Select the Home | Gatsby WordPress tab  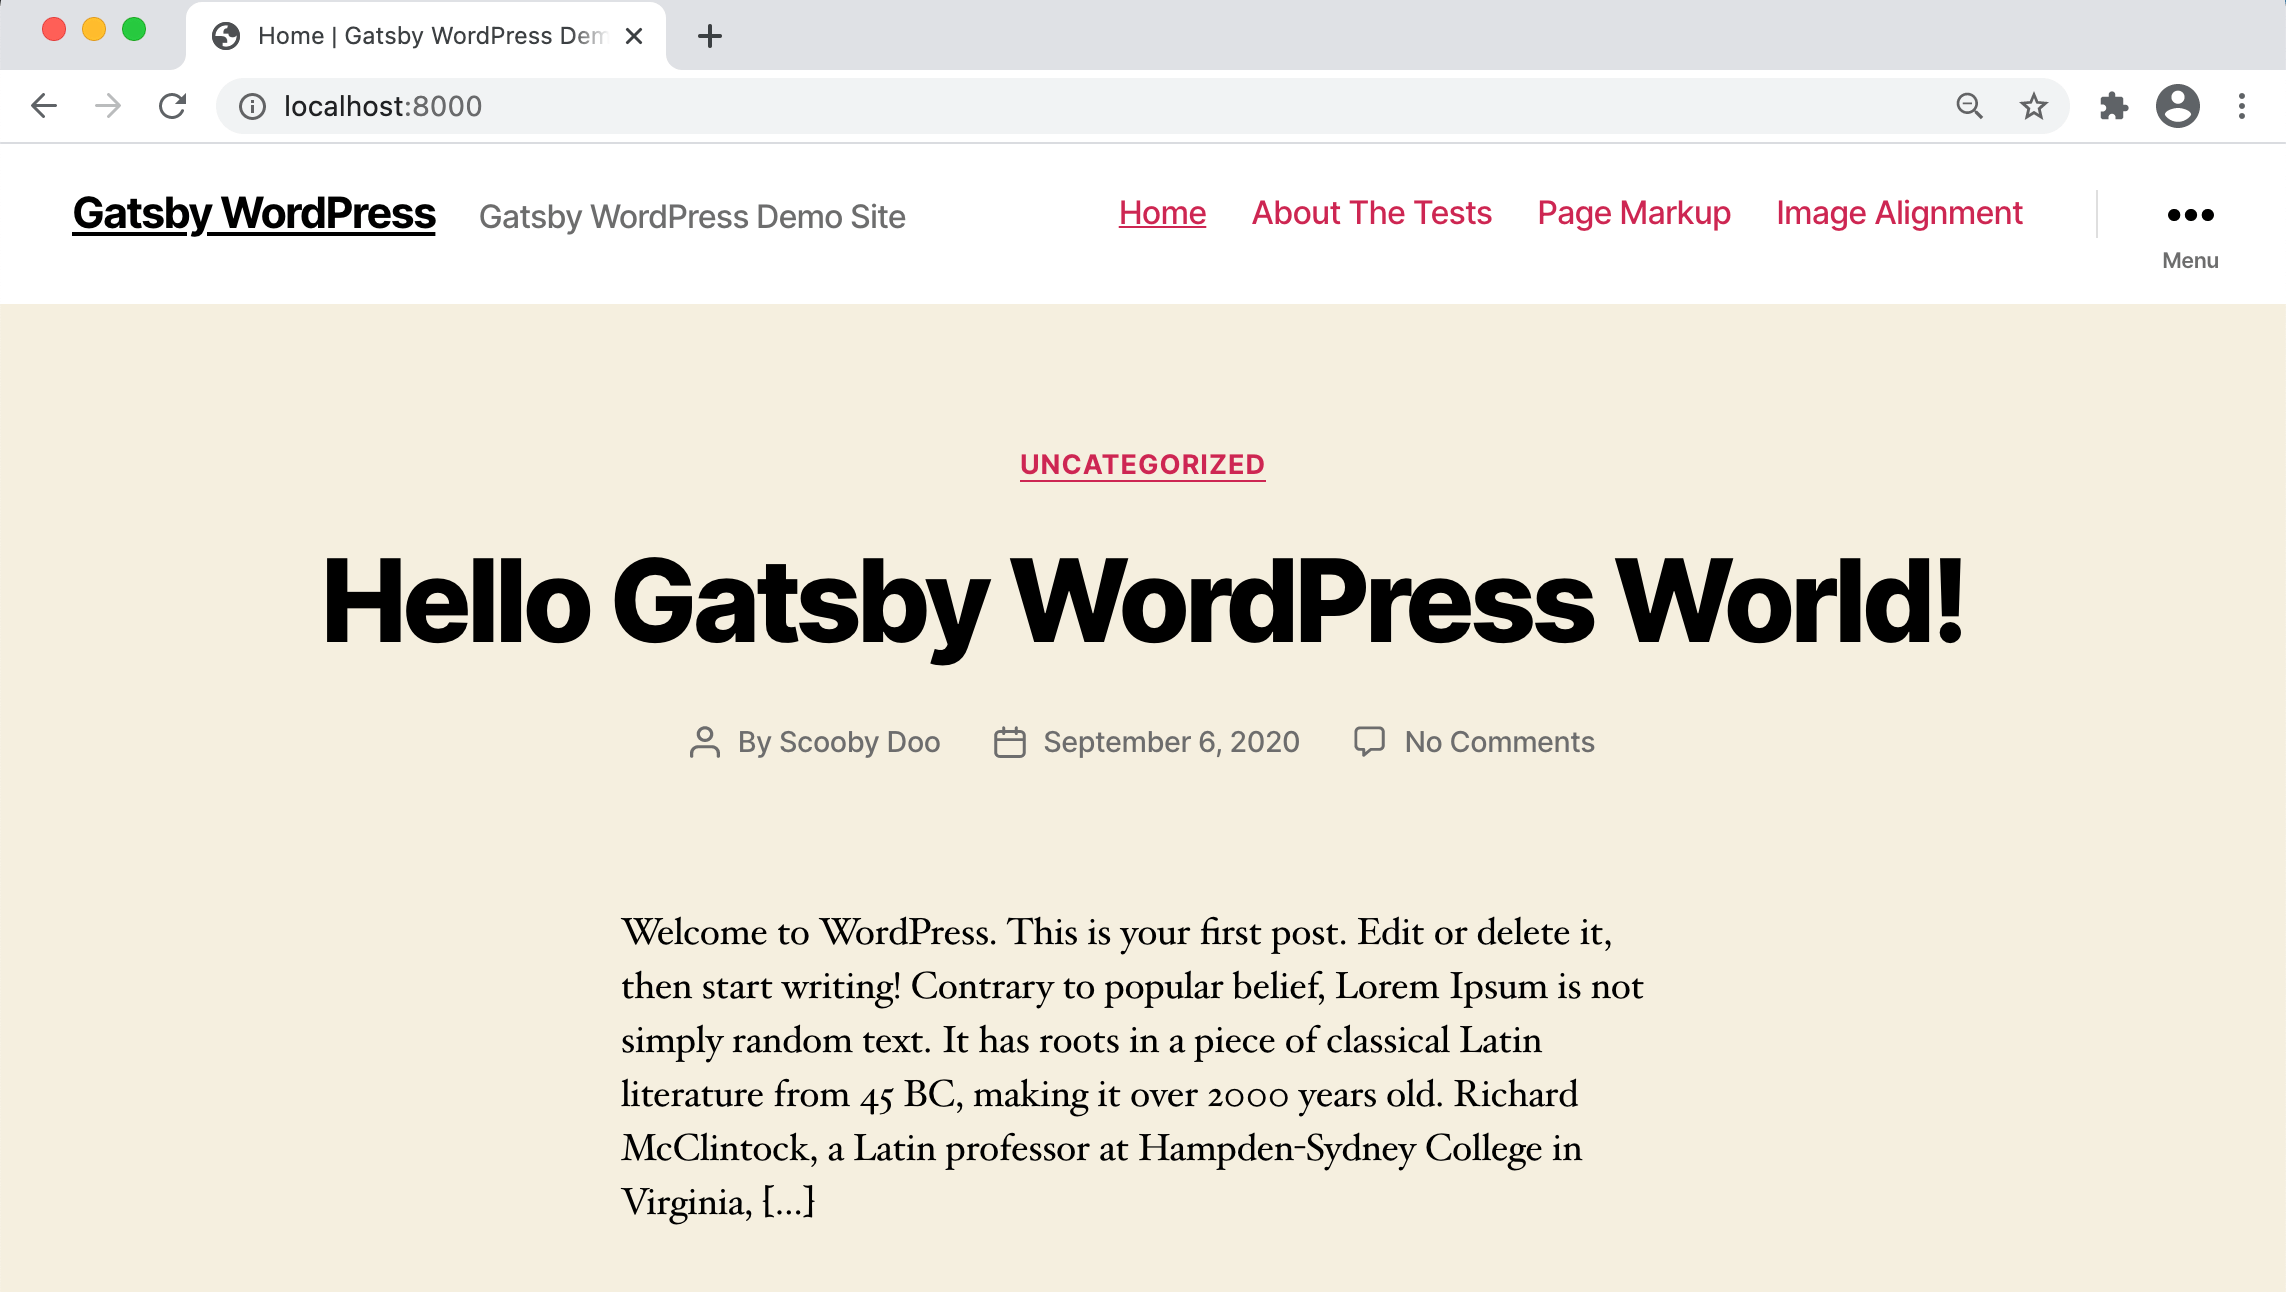tap(426, 36)
